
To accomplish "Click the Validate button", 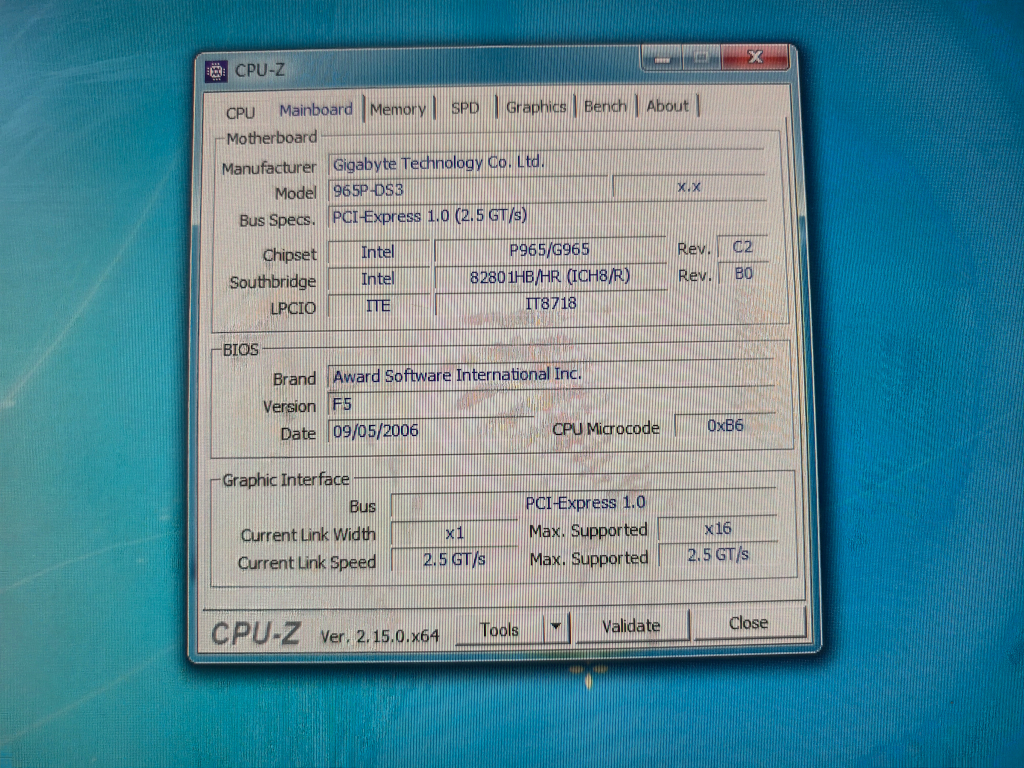I will [x=631, y=626].
